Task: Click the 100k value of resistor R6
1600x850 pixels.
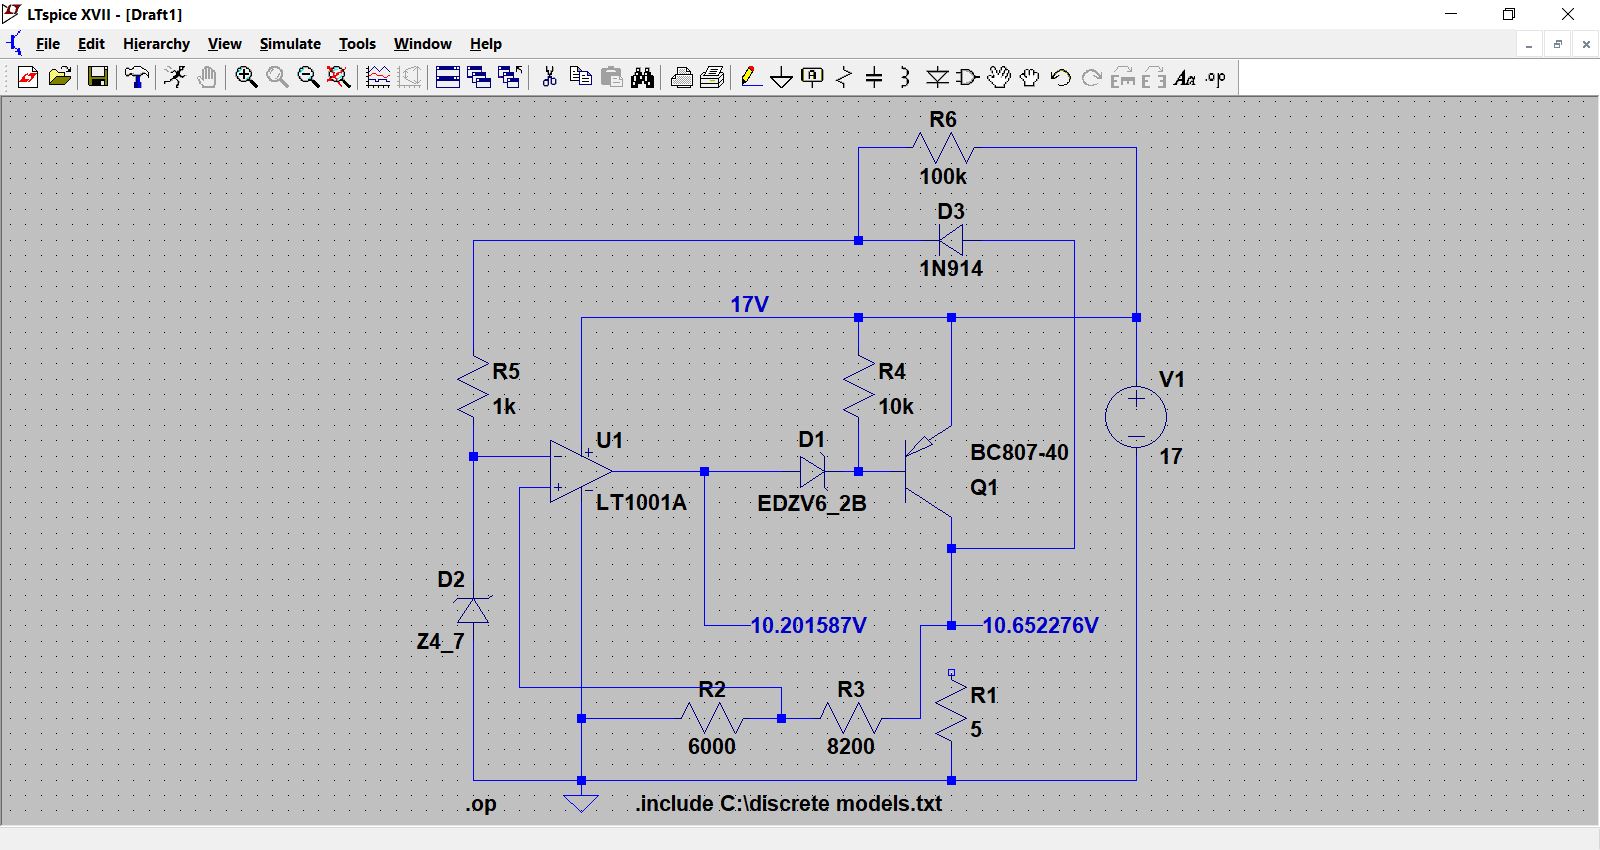Action: (943, 177)
